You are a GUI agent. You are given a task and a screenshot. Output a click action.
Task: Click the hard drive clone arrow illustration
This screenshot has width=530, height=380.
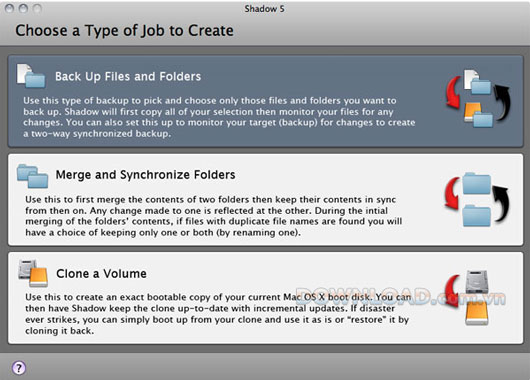pyautogui.click(x=467, y=298)
